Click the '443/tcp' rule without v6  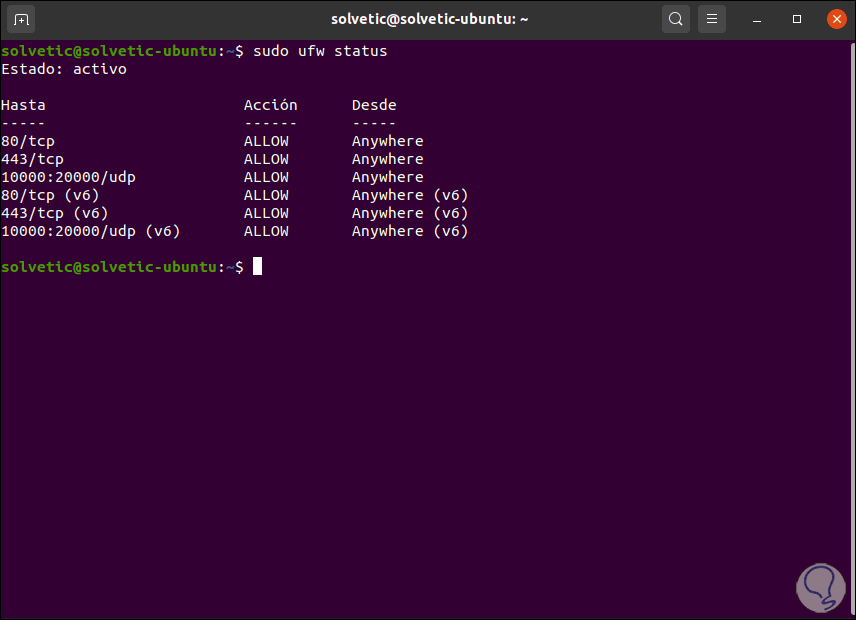tap(32, 159)
